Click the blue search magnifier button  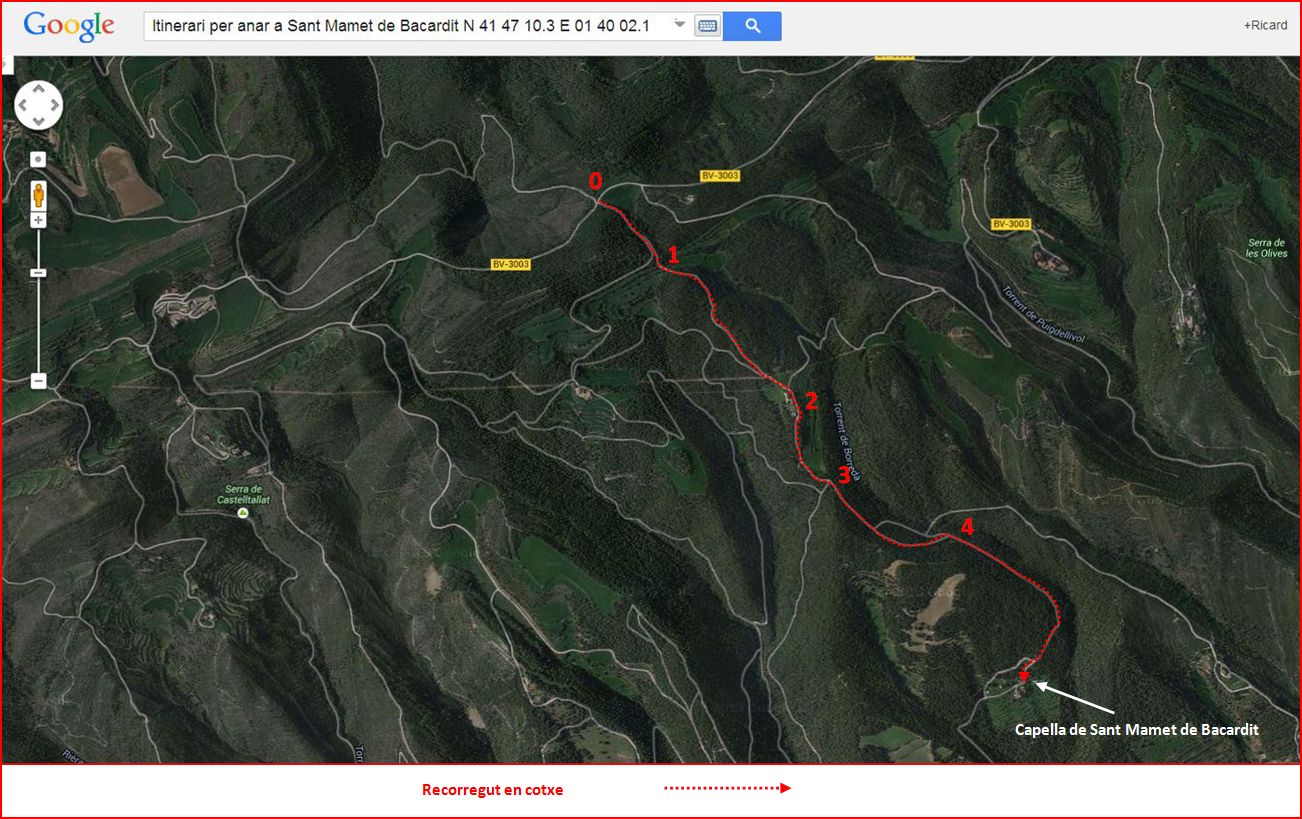(752, 26)
